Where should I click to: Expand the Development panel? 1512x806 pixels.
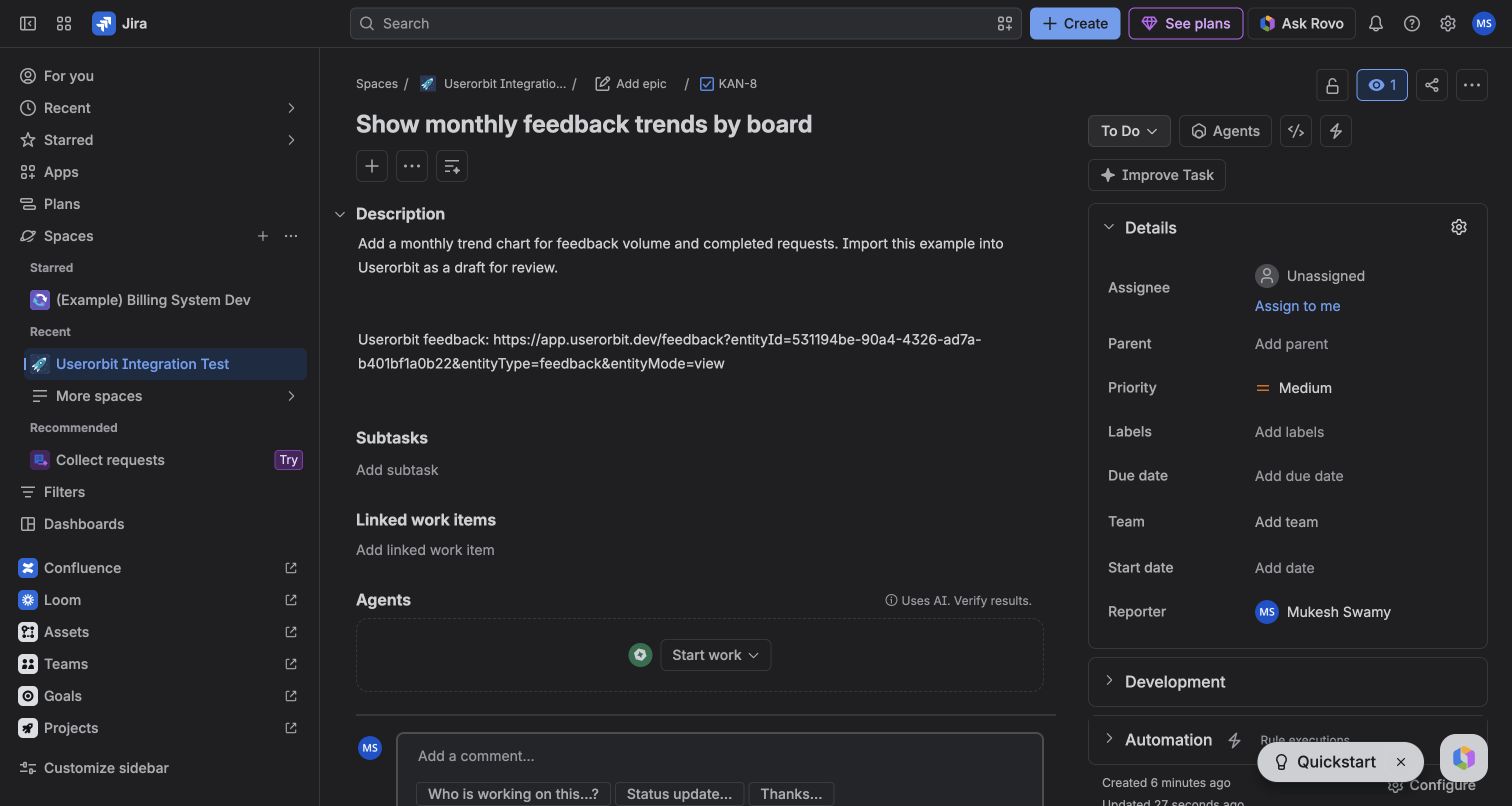1109,681
